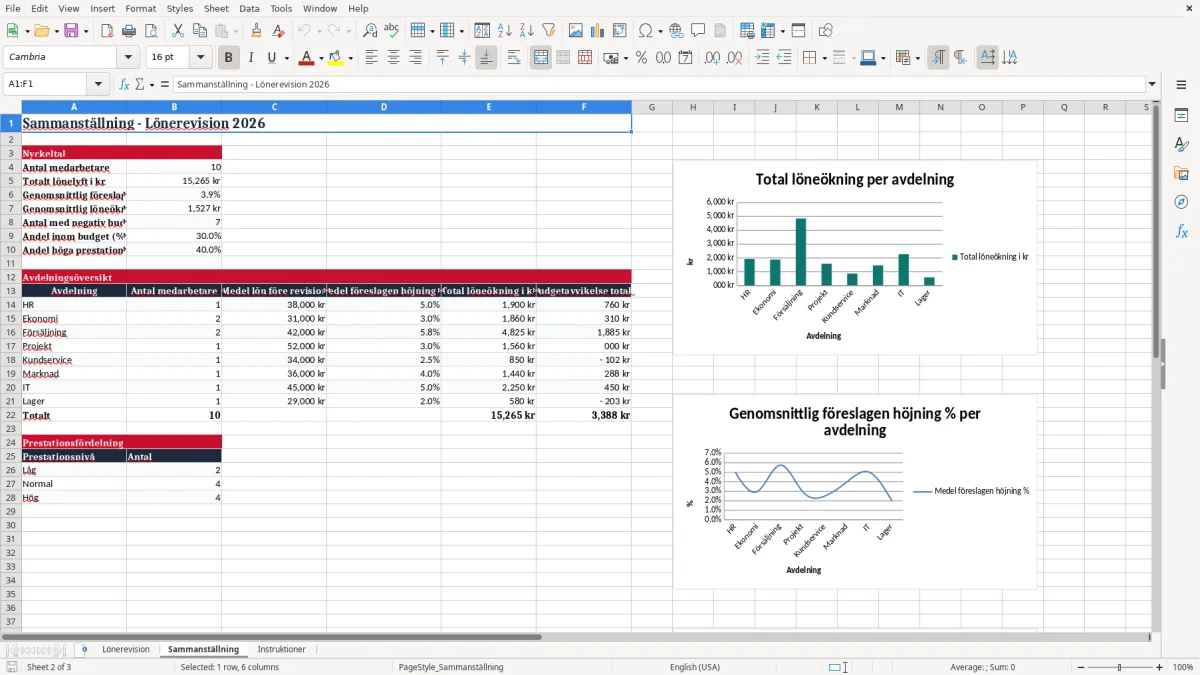
Task: Open the font size dropdown
Action: point(201,58)
